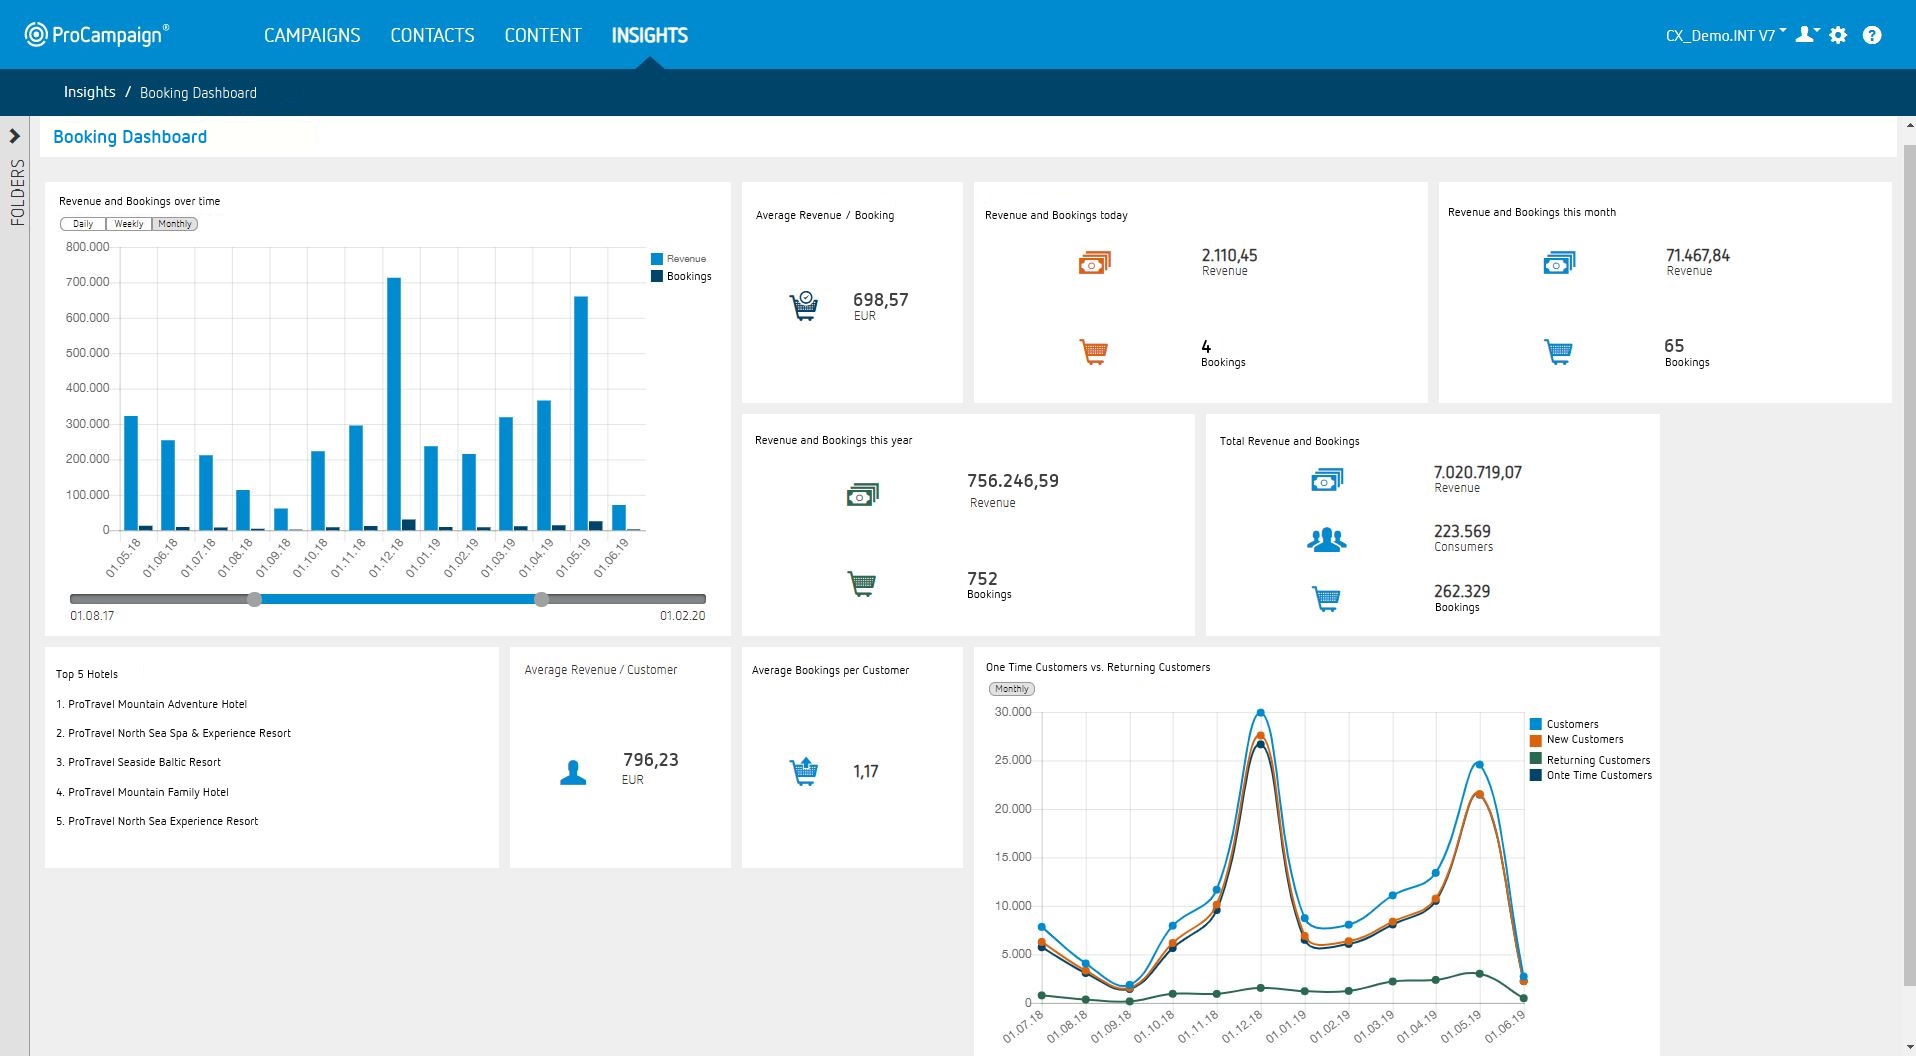Click the orange money icon for today's revenue
The width and height of the screenshot is (1916, 1056).
click(1094, 263)
